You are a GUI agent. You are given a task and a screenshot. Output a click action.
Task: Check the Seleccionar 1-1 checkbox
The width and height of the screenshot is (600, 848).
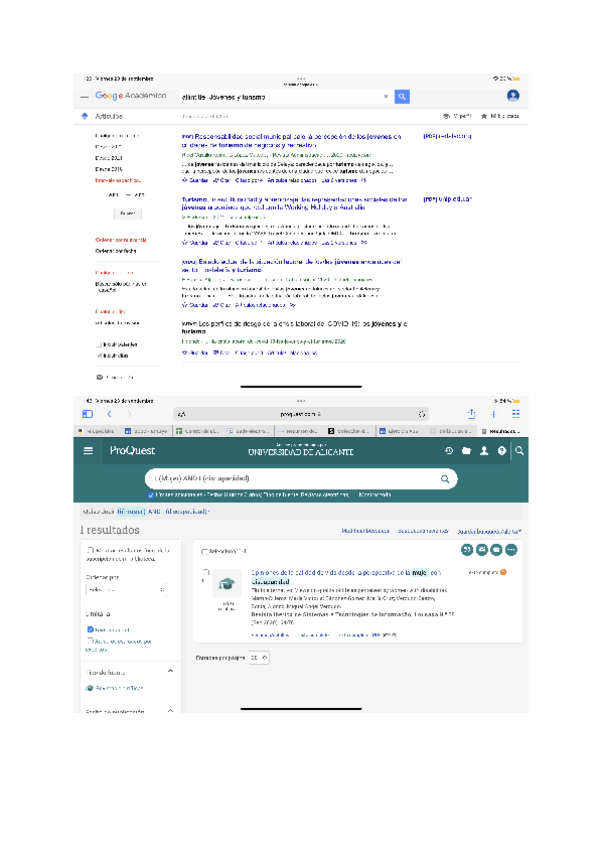click(x=204, y=551)
